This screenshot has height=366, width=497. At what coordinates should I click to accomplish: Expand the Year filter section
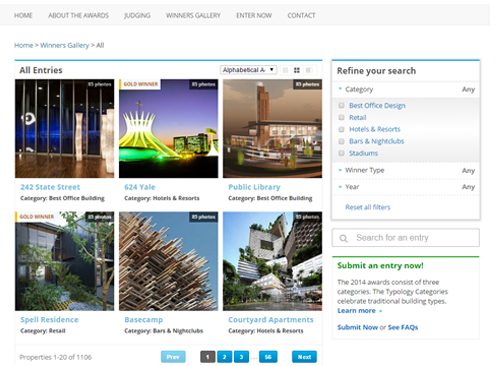[x=406, y=187]
